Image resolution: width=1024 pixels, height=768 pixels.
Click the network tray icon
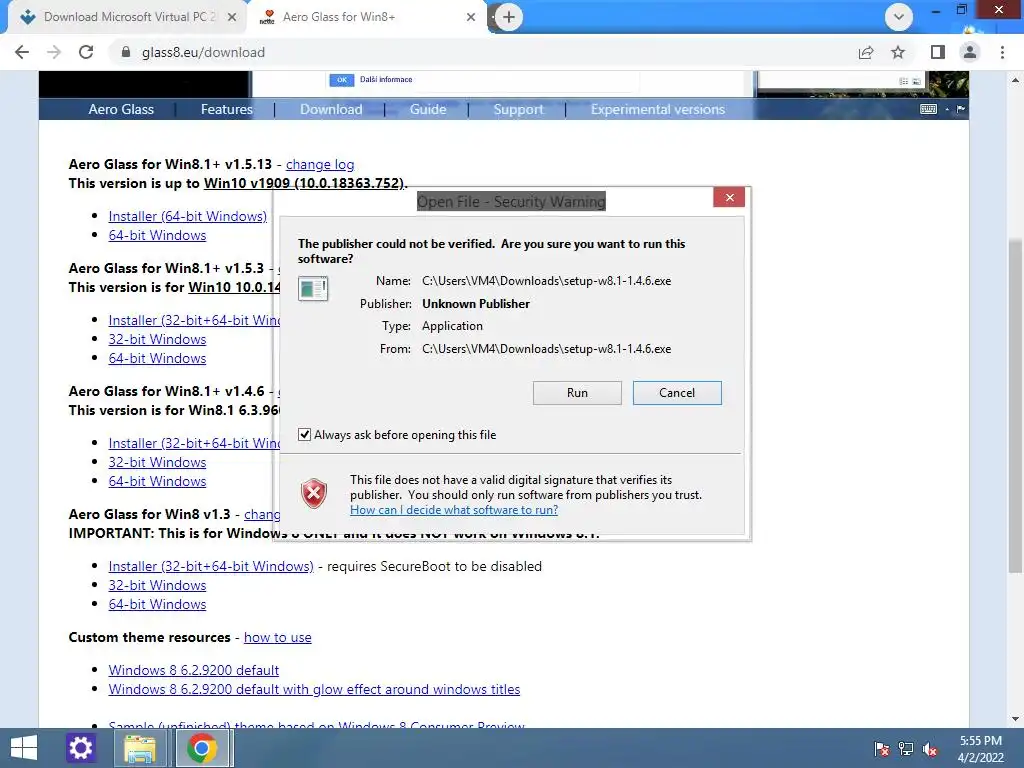coord(906,749)
